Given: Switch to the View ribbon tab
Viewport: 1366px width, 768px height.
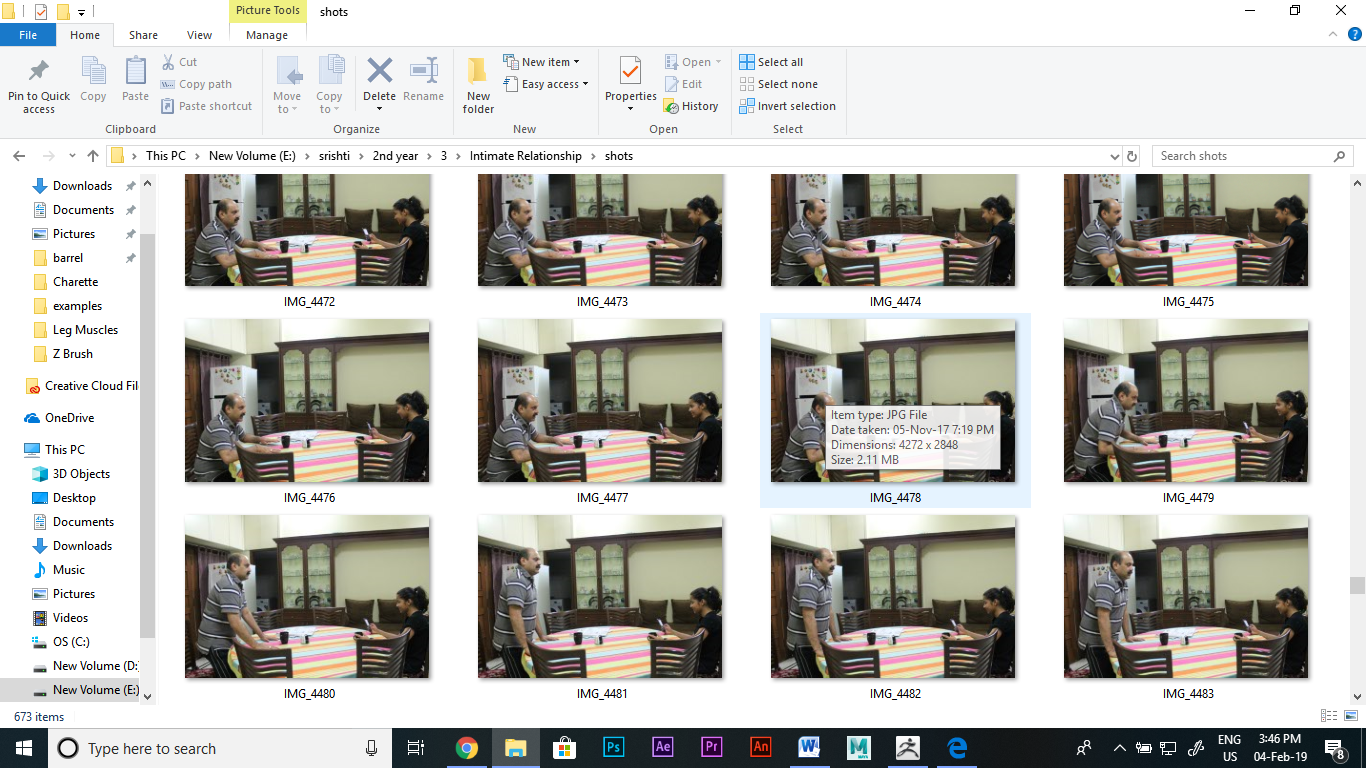Looking at the screenshot, I should [x=200, y=35].
